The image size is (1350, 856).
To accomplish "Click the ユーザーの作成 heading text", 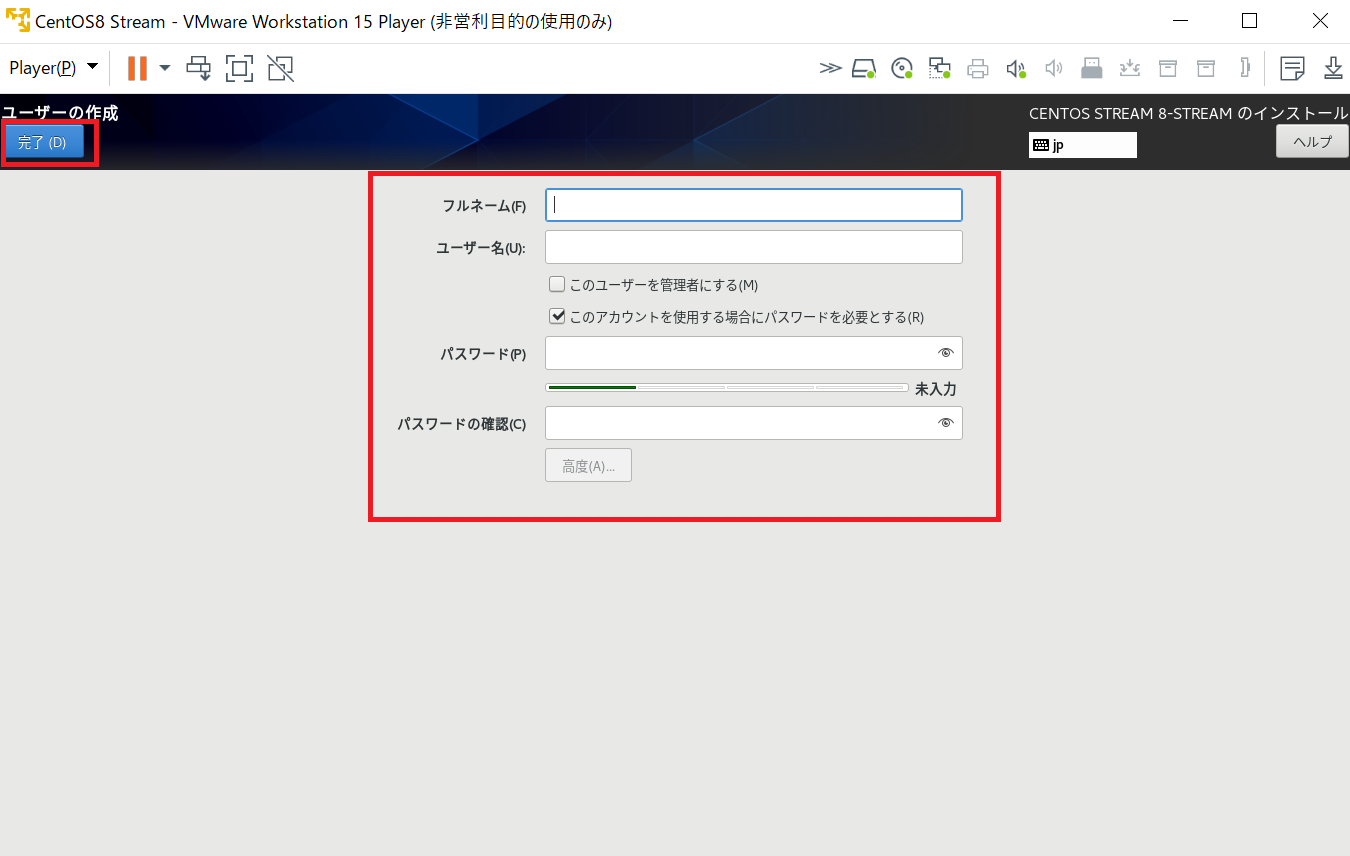I will pos(60,113).
